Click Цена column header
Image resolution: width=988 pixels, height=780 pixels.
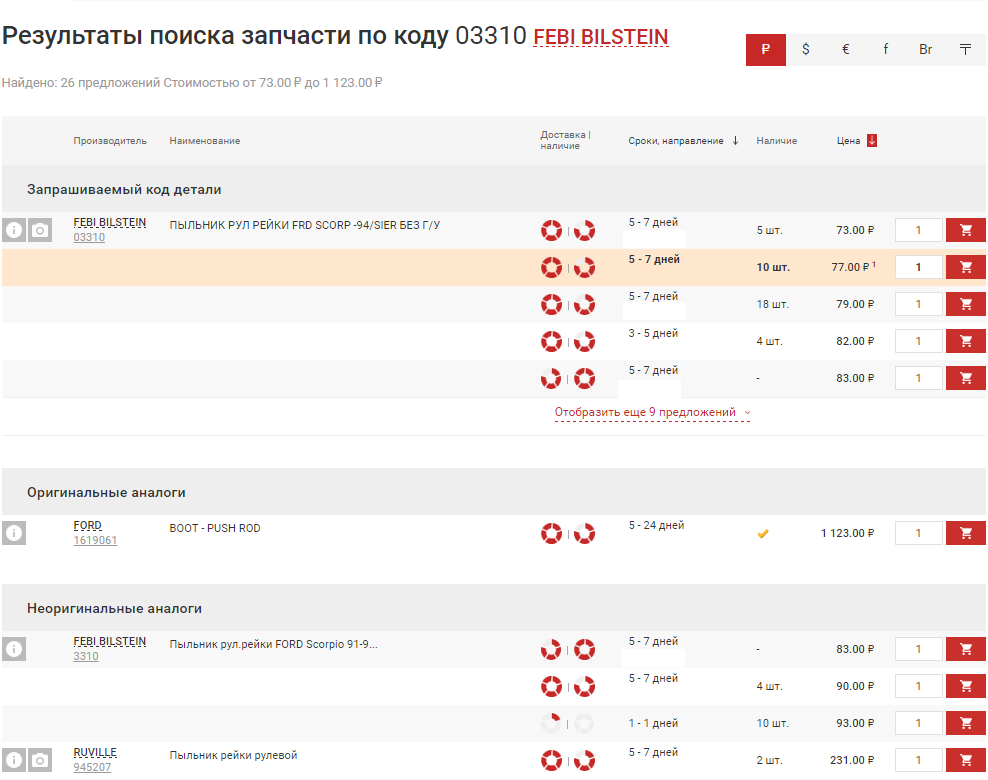pos(848,141)
